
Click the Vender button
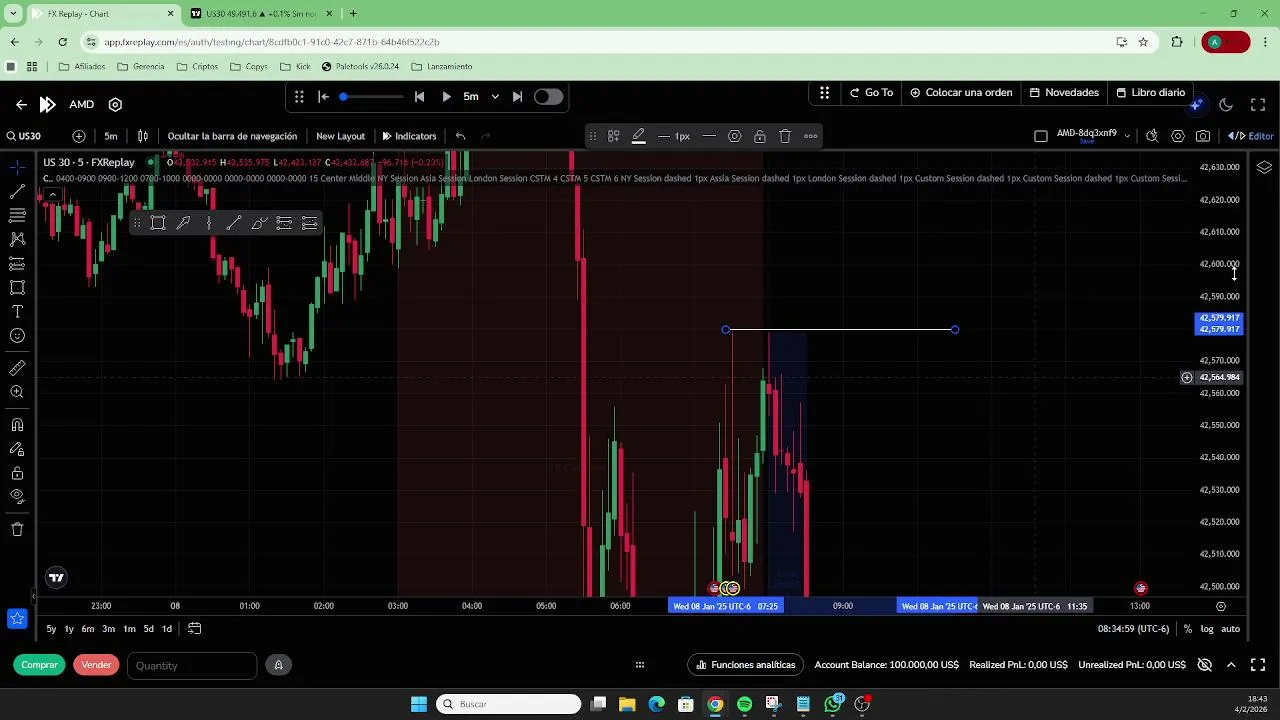coord(96,665)
